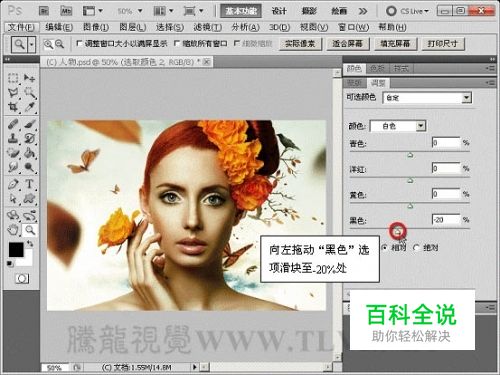Click the Zoom Out icon in options bar
Image resolution: width=500 pixels, height=375 pixels.
(59, 44)
